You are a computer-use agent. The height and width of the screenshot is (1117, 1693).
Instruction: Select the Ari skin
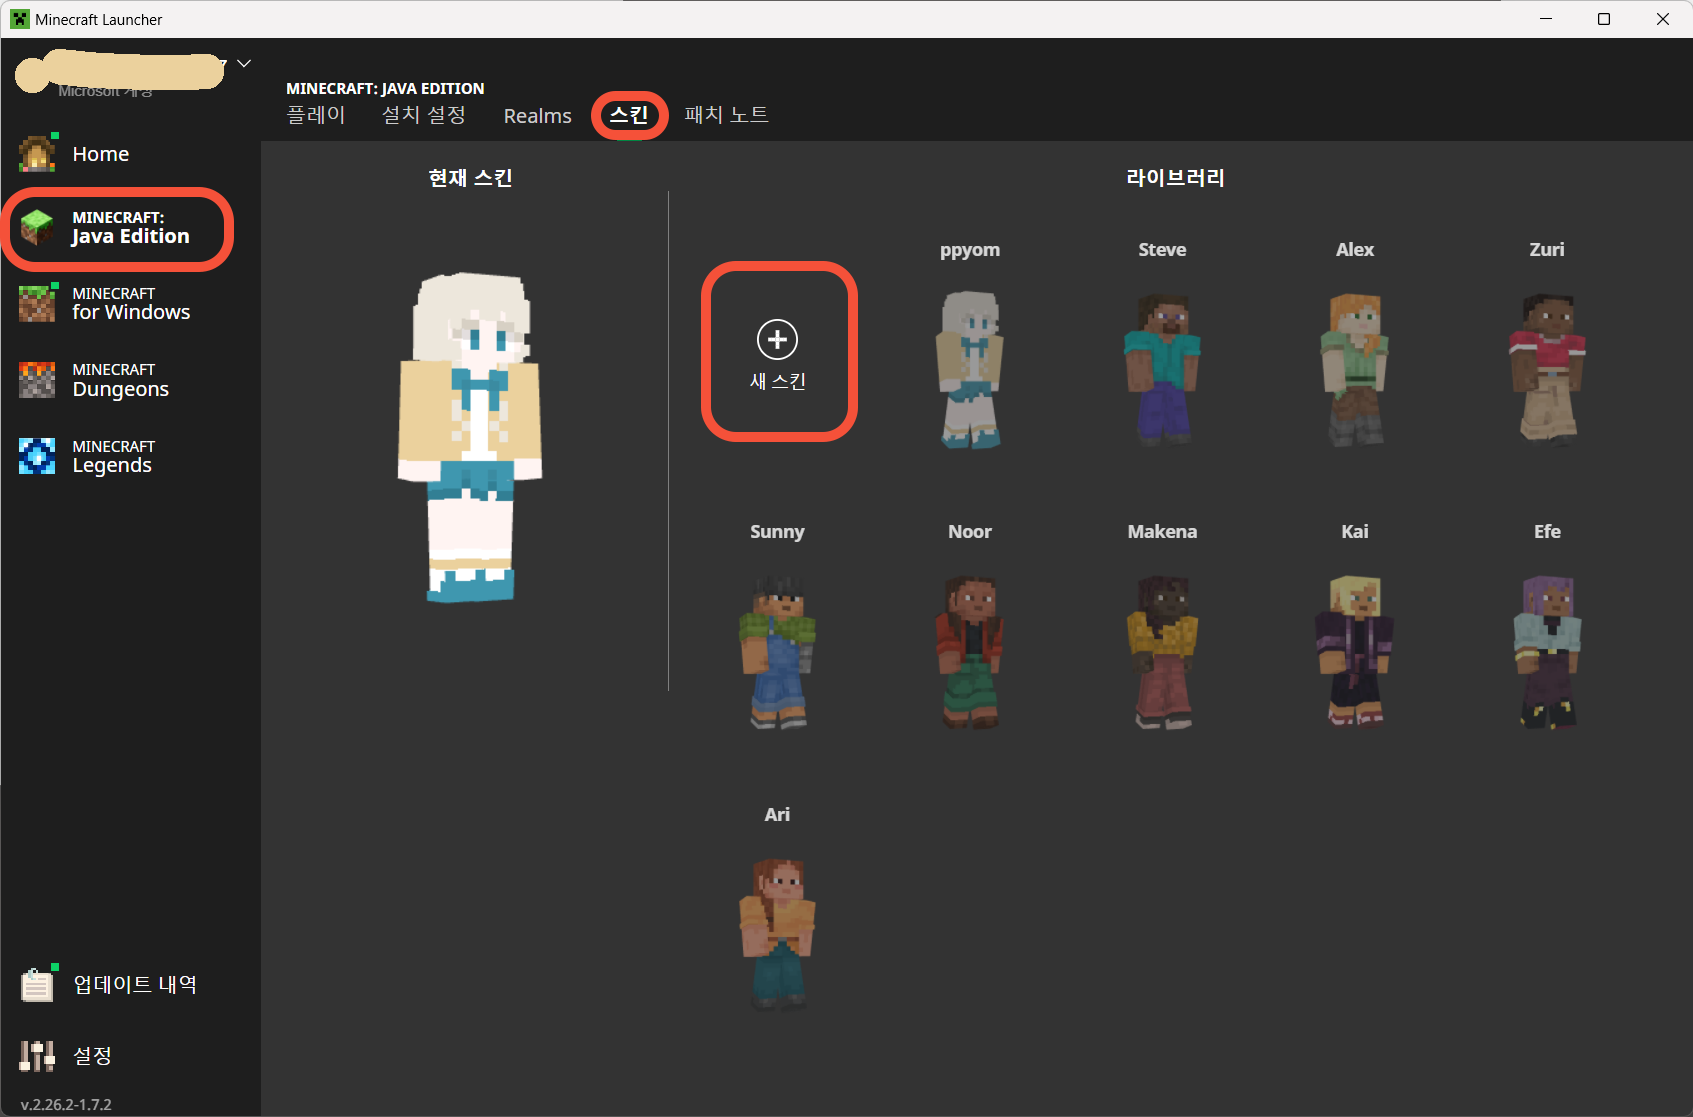[777, 933]
